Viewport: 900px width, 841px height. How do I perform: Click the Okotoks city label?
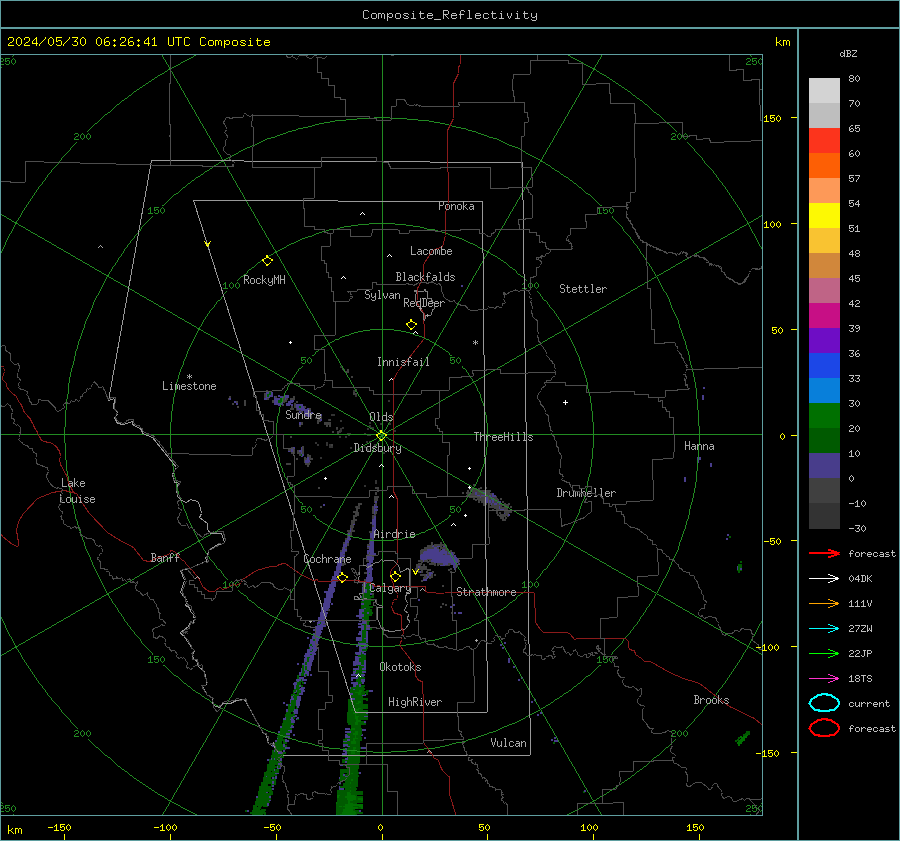[401, 667]
